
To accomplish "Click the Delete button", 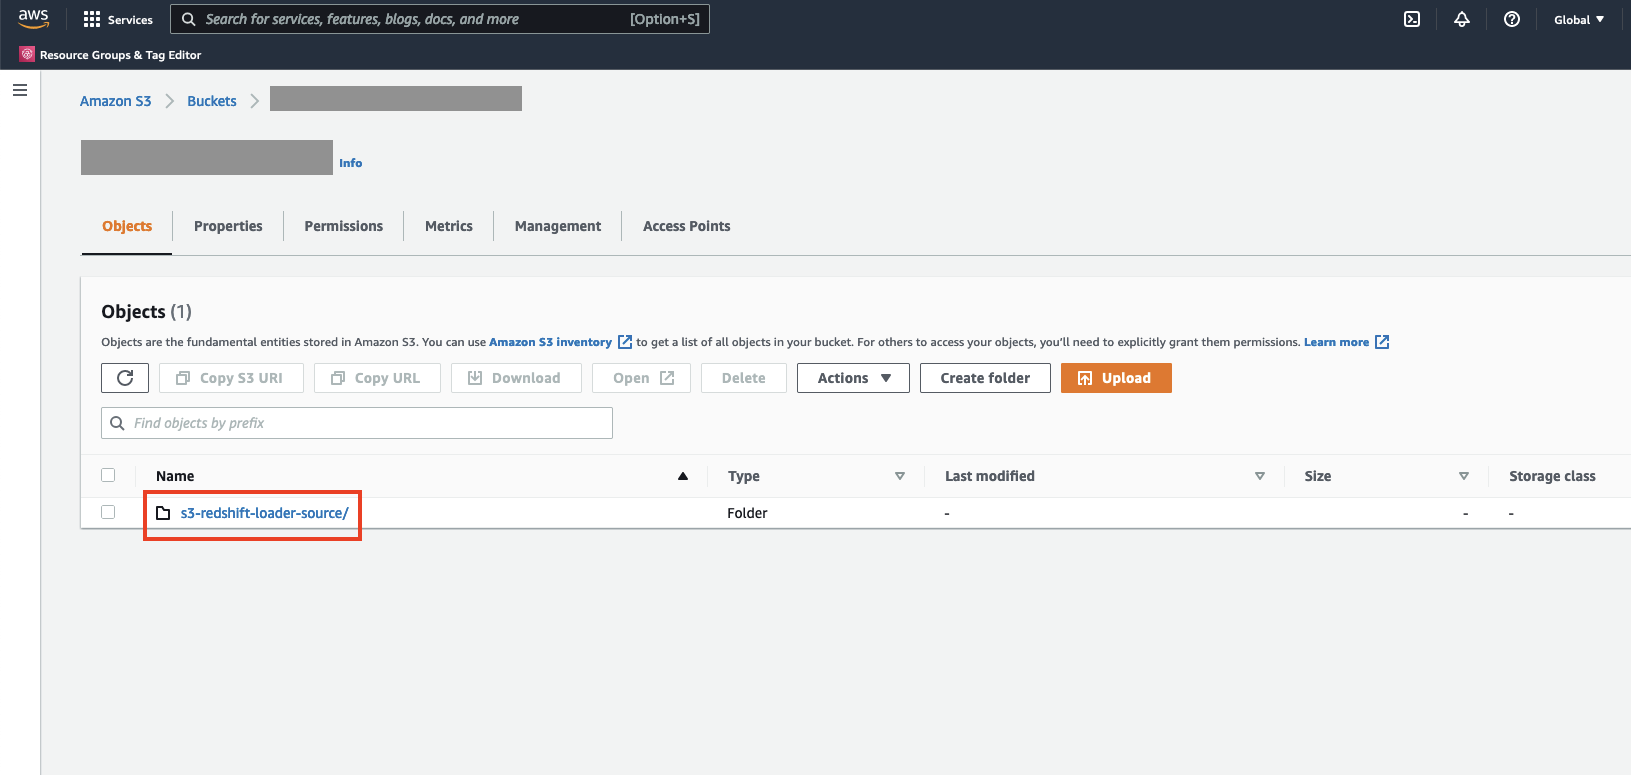I will coord(744,378).
